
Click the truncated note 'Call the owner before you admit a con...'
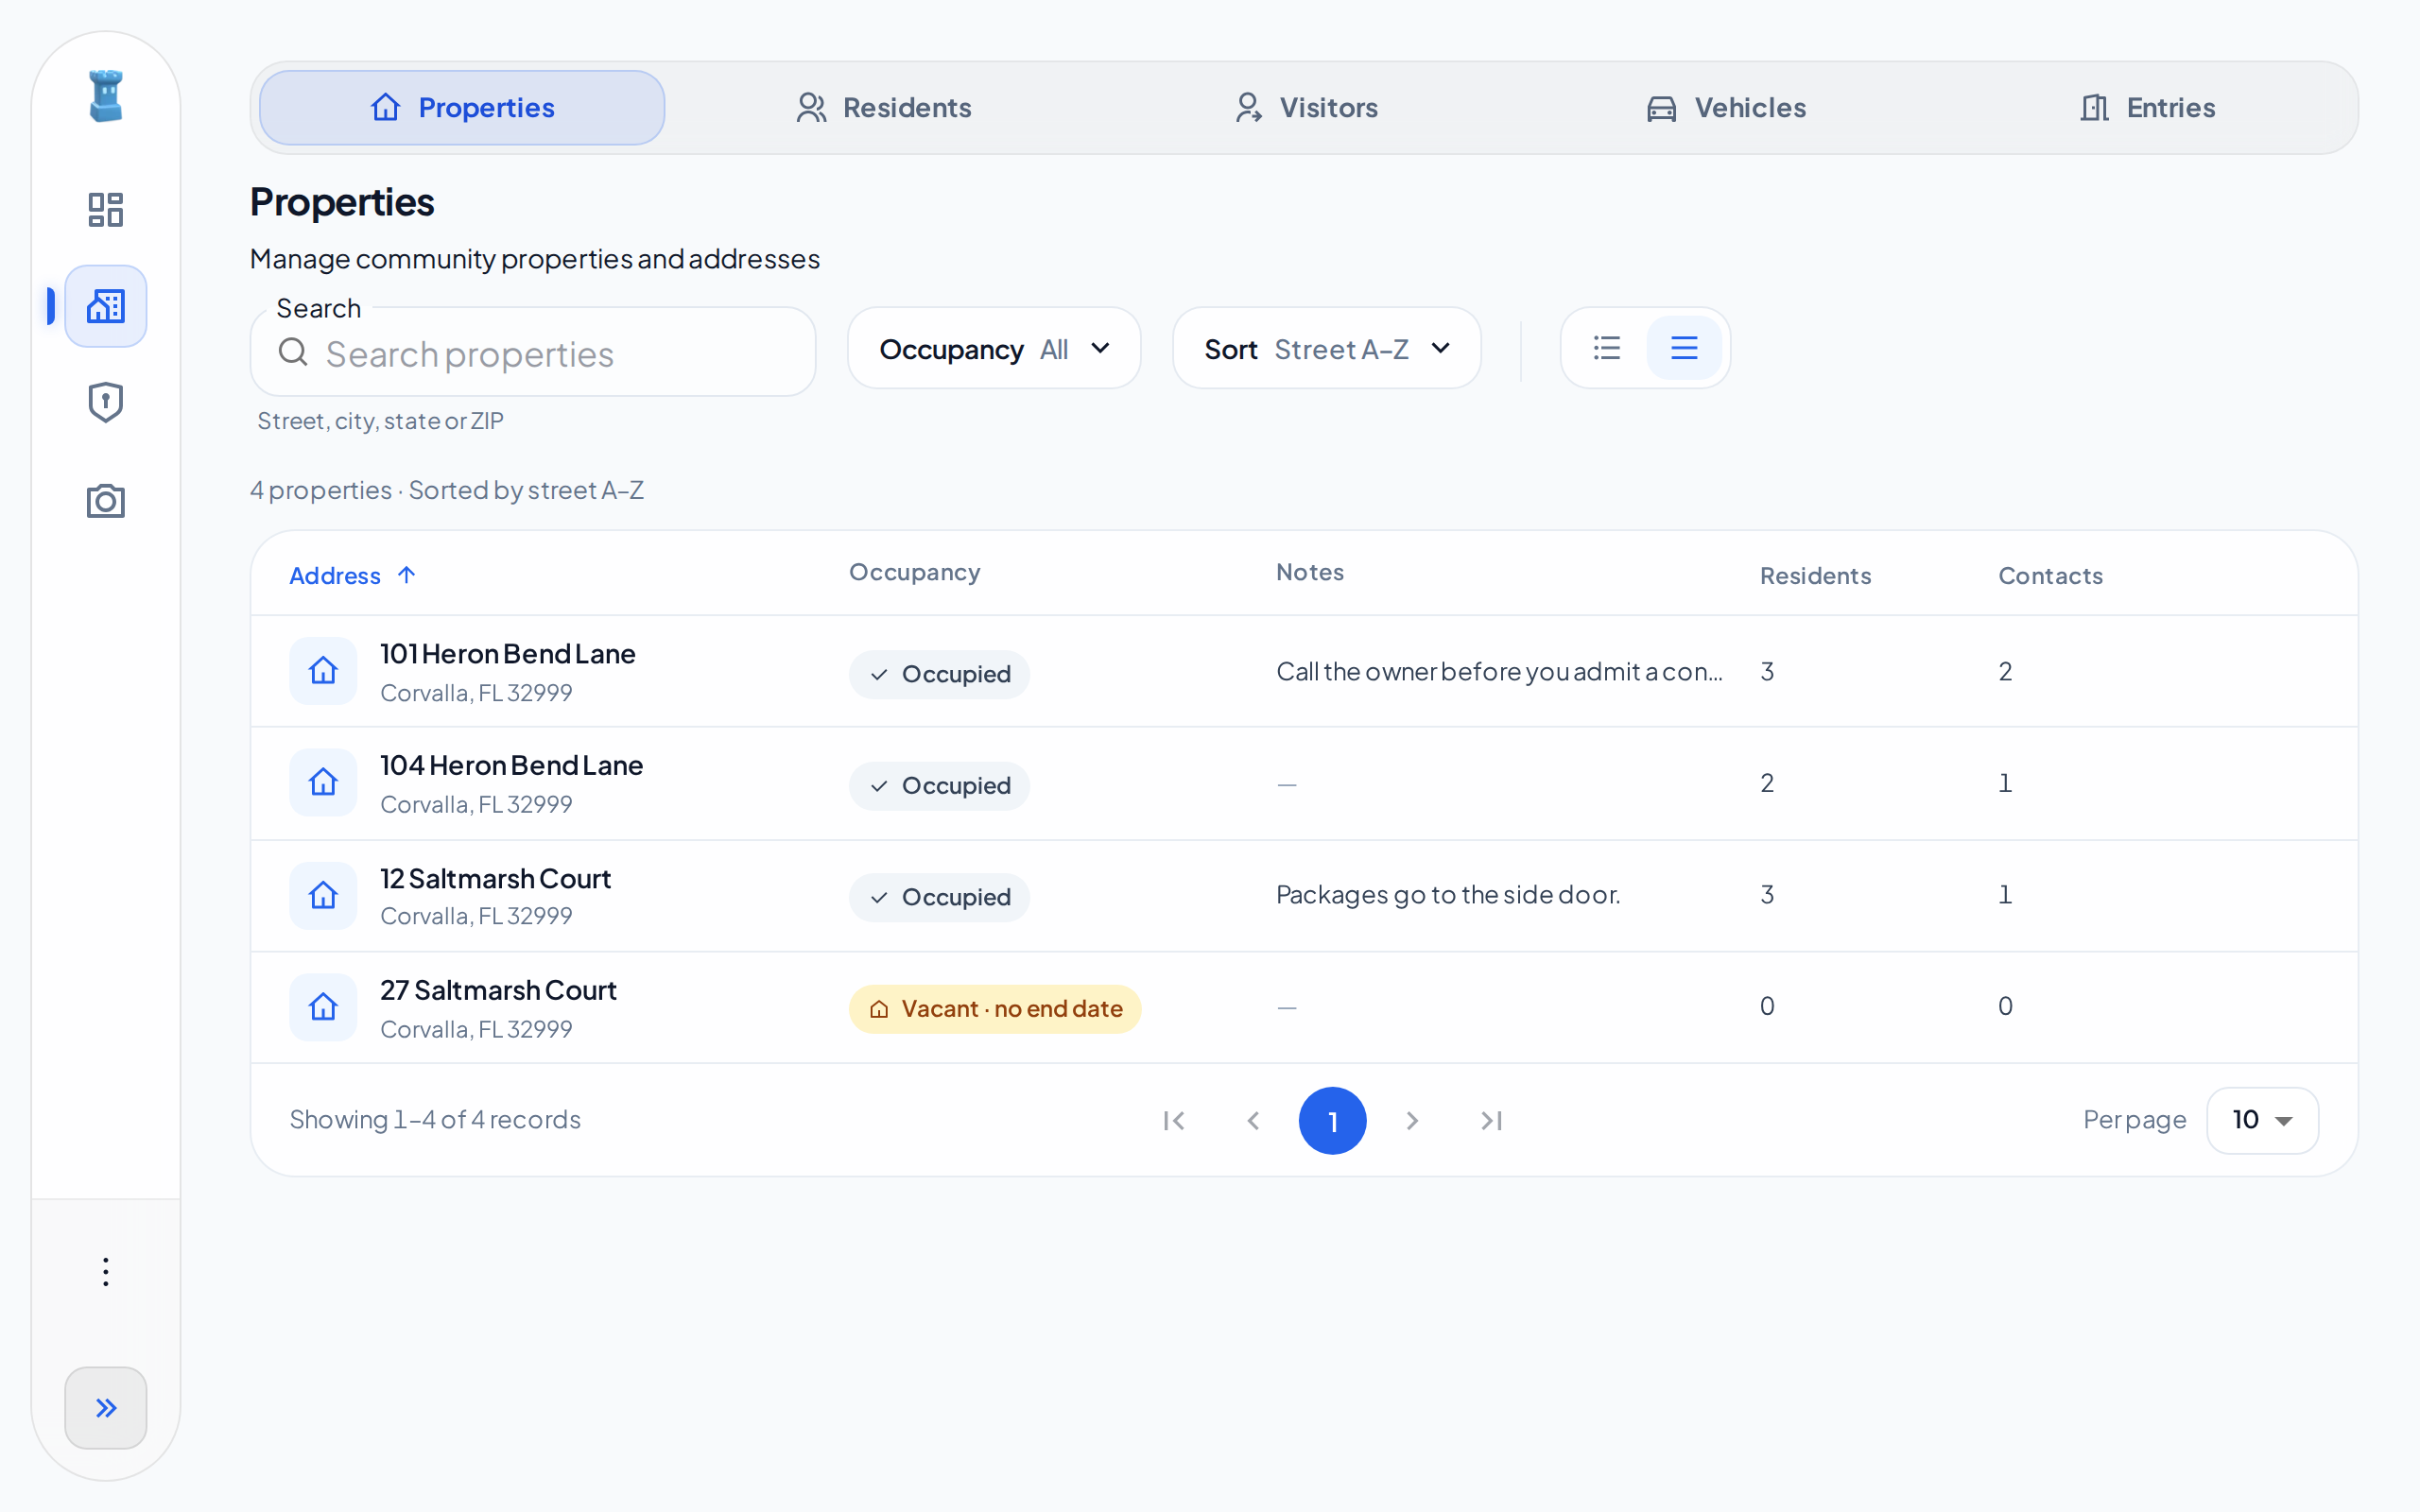(1499, 671)
